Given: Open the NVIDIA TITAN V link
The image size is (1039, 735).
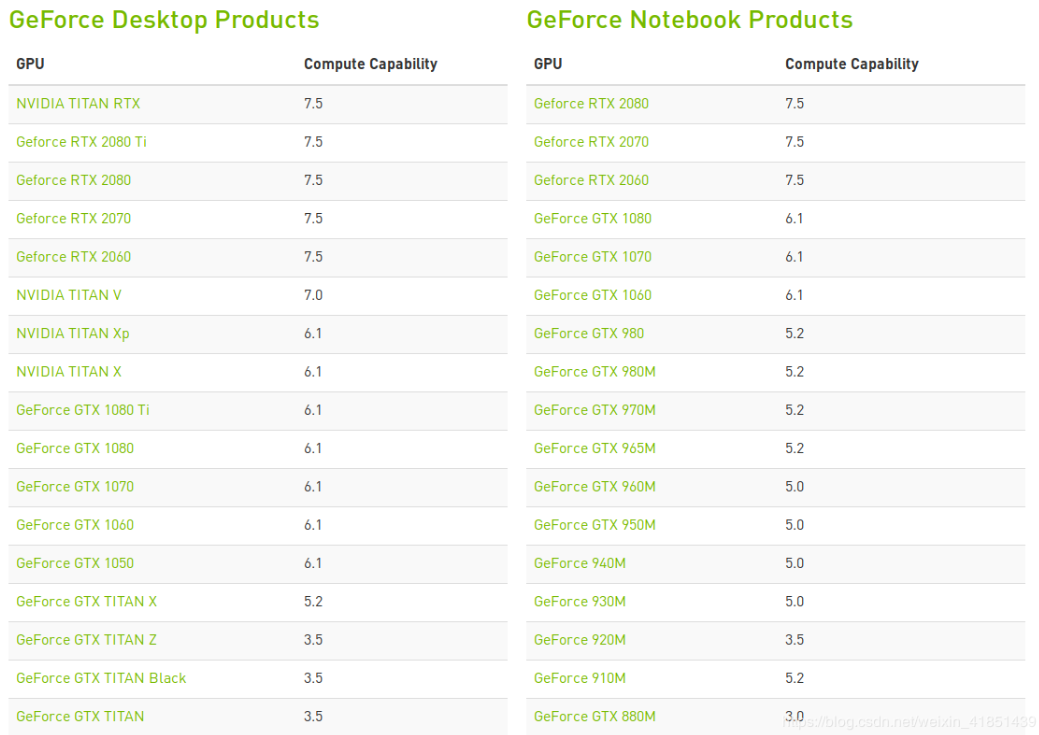Looking at the screenshot, I should coord(69,295).
